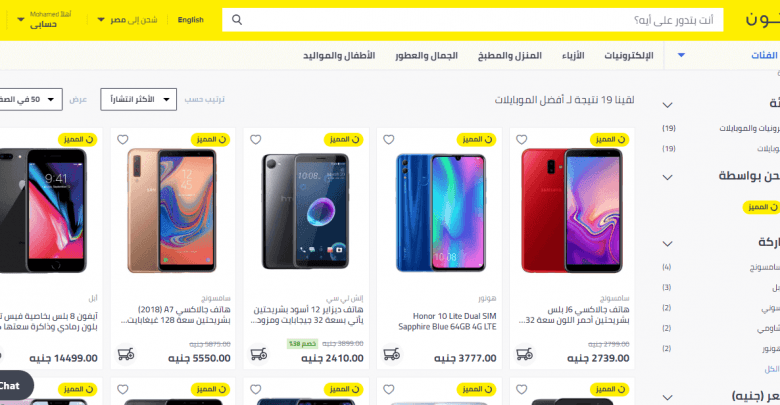The height and width of the screenshot is (405, 780).
Task: Favorite the Honor 10 Lite heart icon
Action: 389,140
